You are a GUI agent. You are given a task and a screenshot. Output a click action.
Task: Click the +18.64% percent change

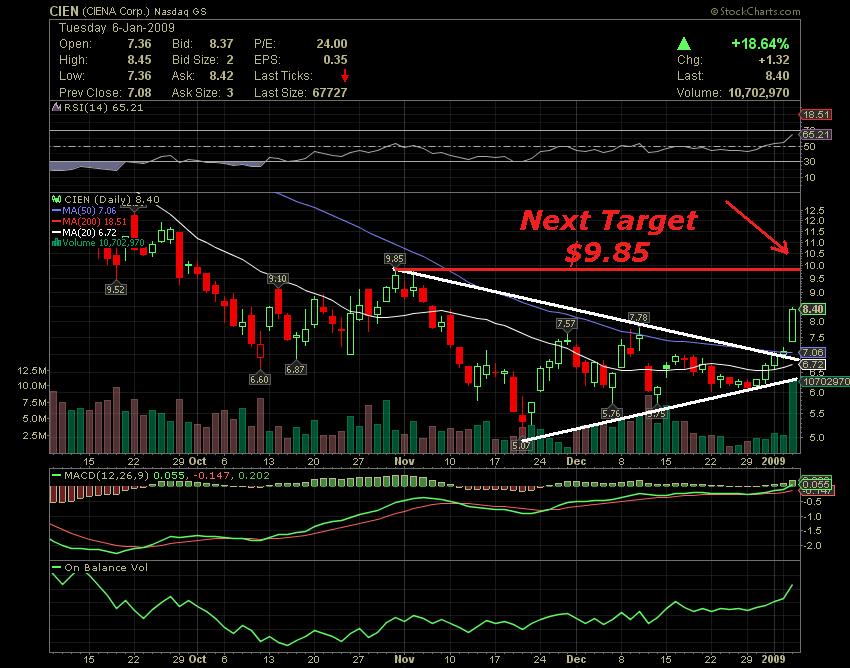[760, 43]
